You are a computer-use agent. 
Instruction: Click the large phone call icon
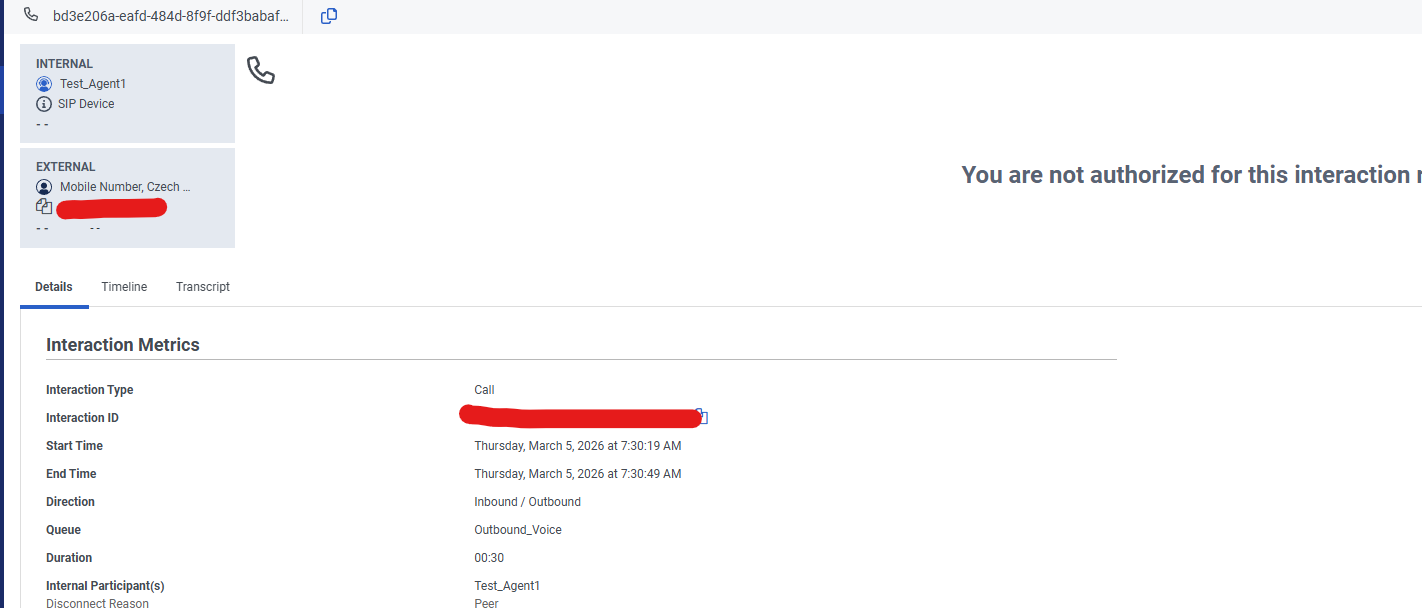coord(261,70)
